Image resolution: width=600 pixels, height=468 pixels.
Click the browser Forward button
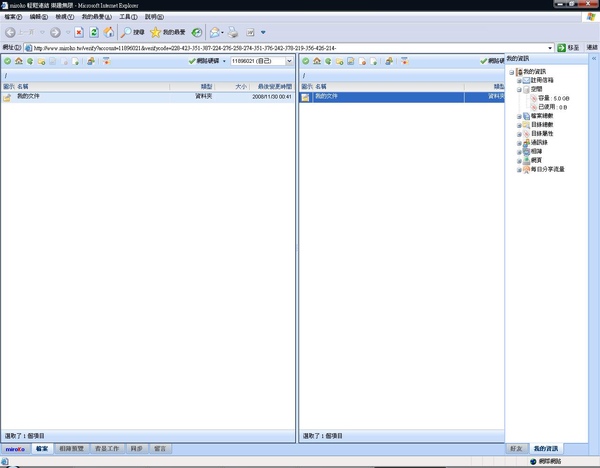[x=55, y=33]
